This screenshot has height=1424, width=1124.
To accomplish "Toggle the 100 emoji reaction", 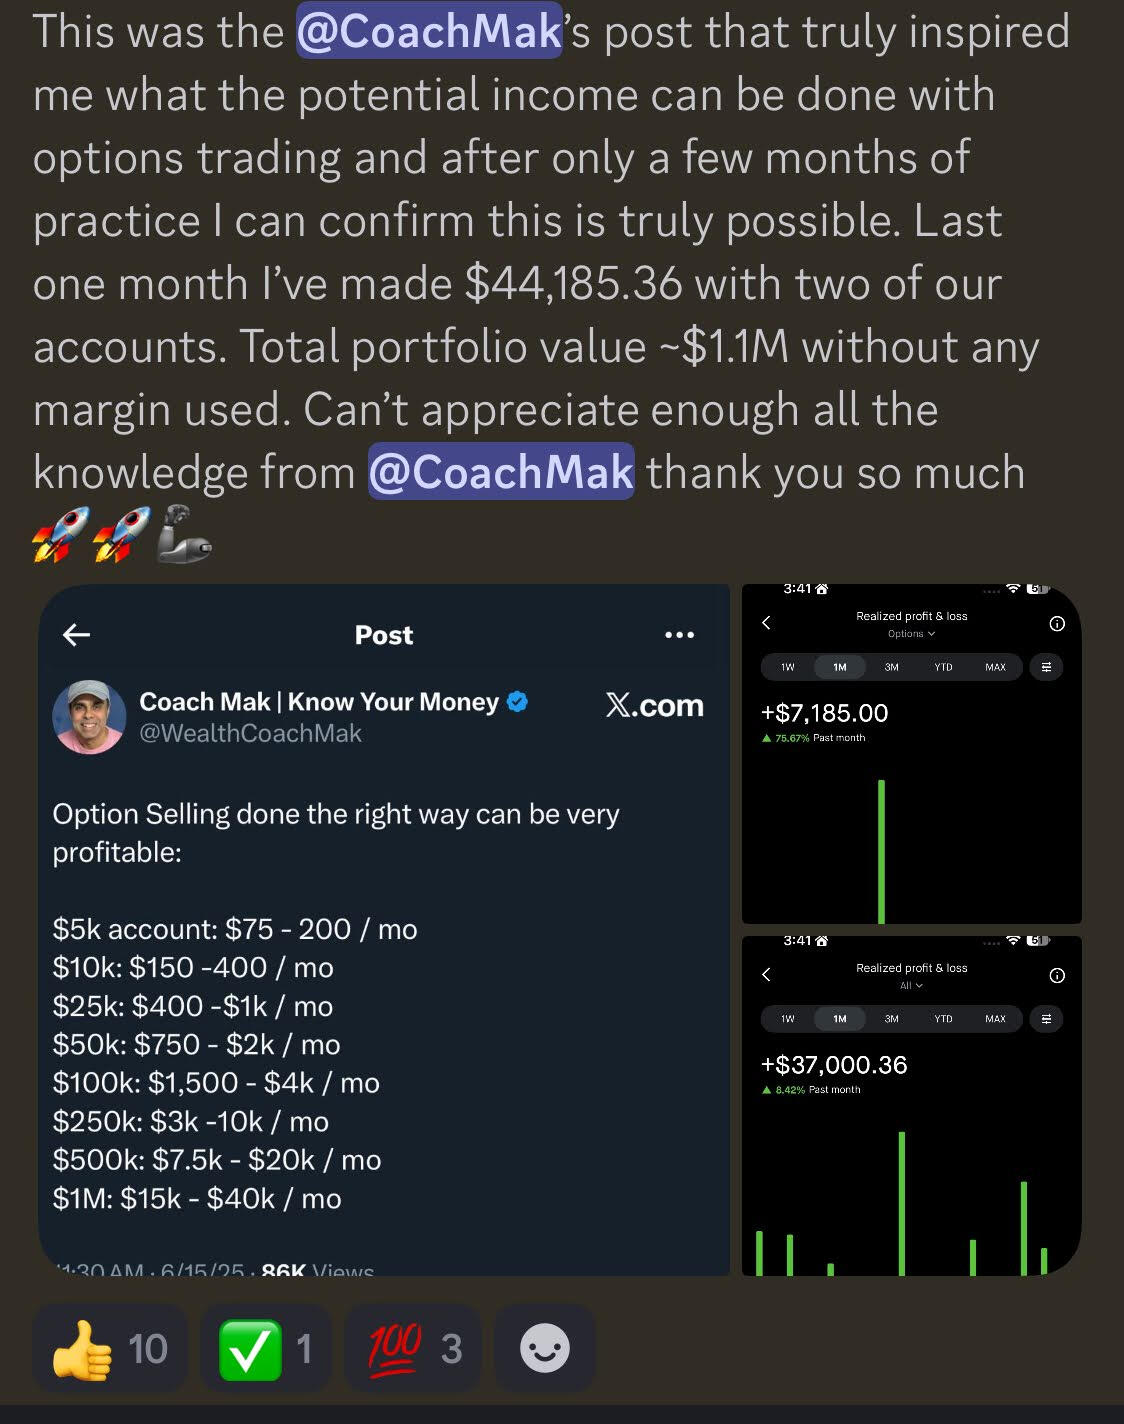I will 413,1349.
